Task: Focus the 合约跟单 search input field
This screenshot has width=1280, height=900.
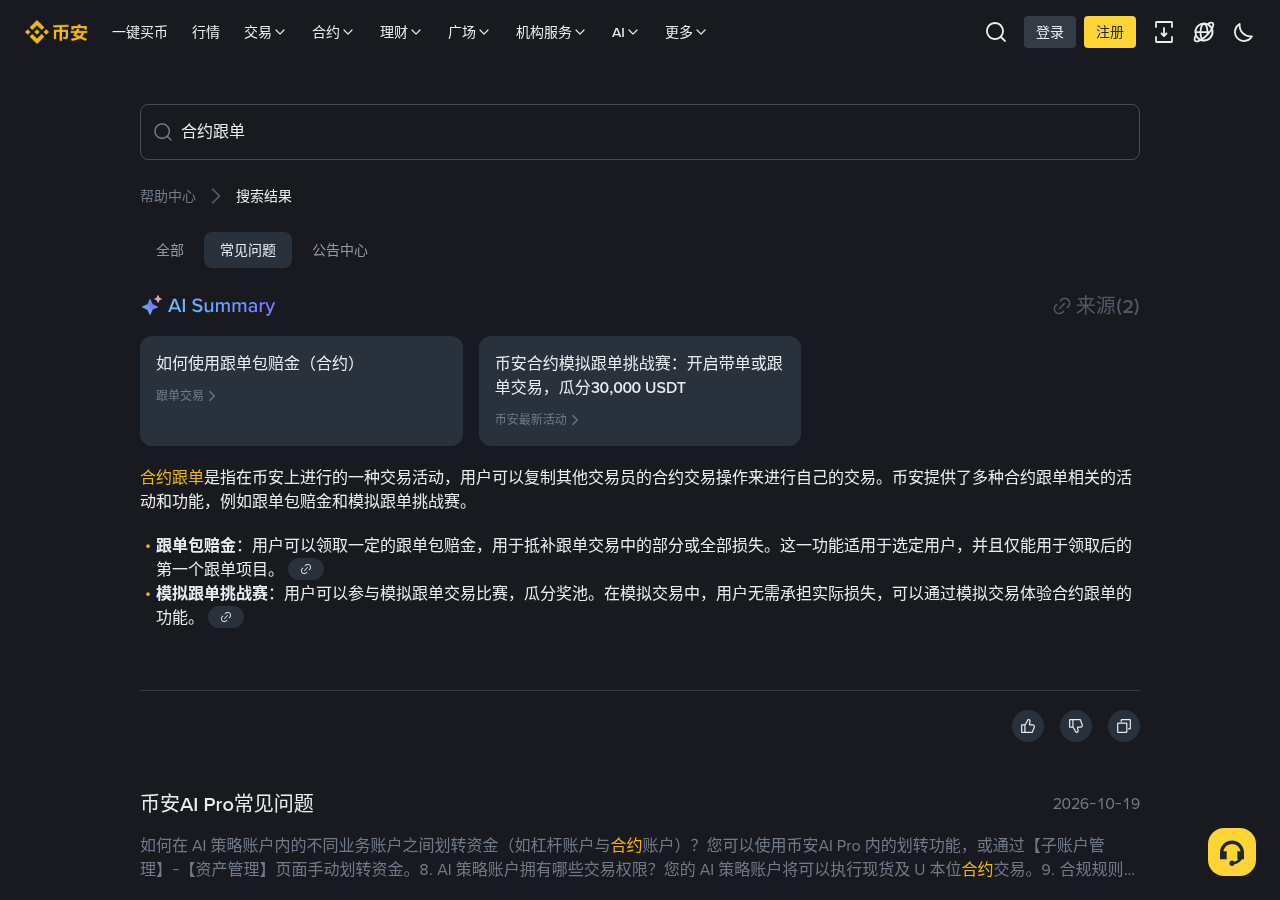Action: click(x=640, y=132)
